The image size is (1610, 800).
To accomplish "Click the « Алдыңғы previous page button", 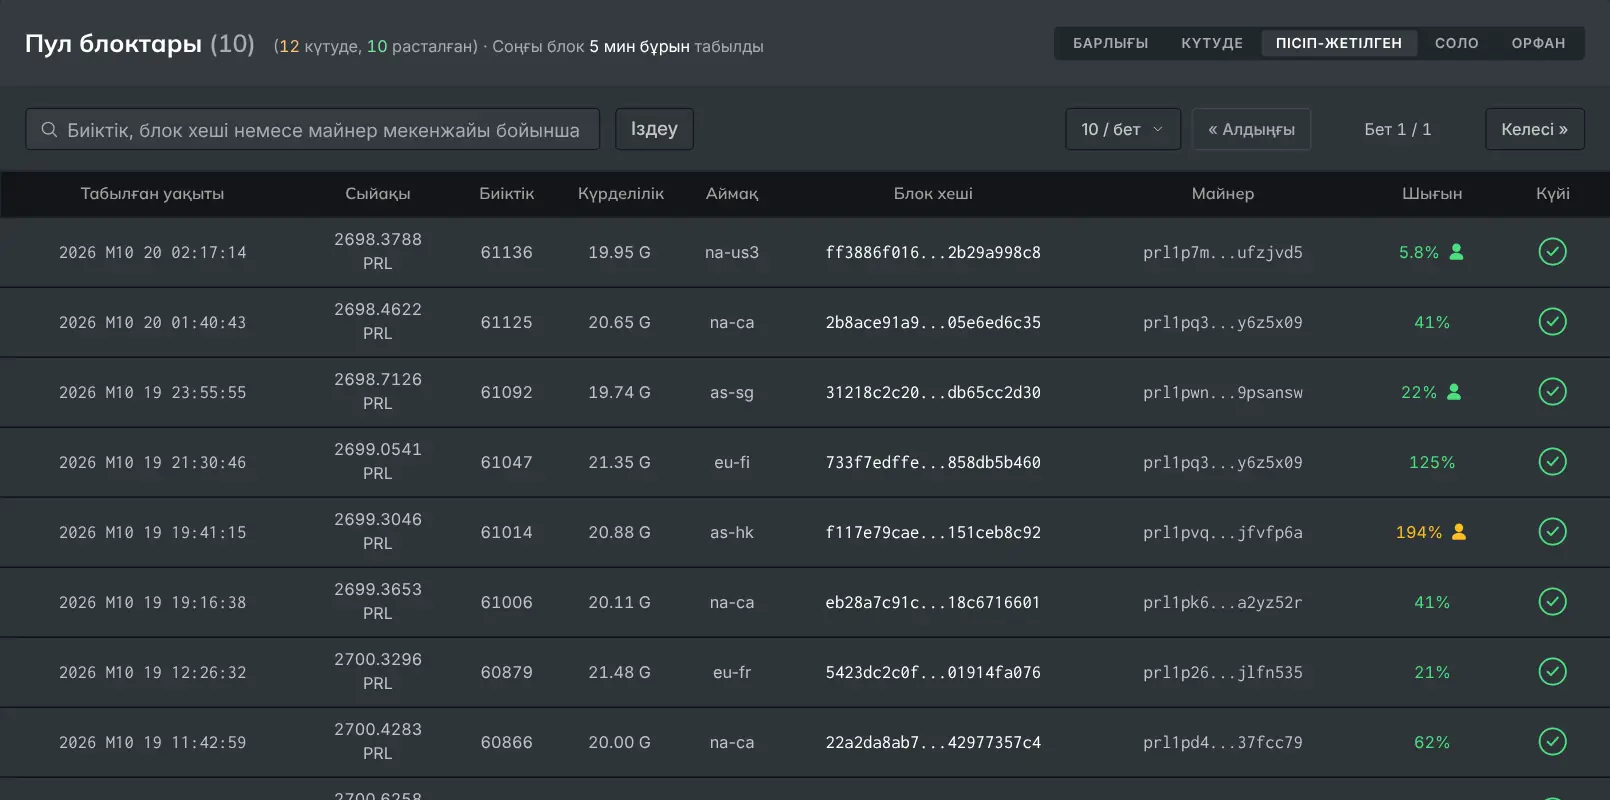I will click(1251, 129).
